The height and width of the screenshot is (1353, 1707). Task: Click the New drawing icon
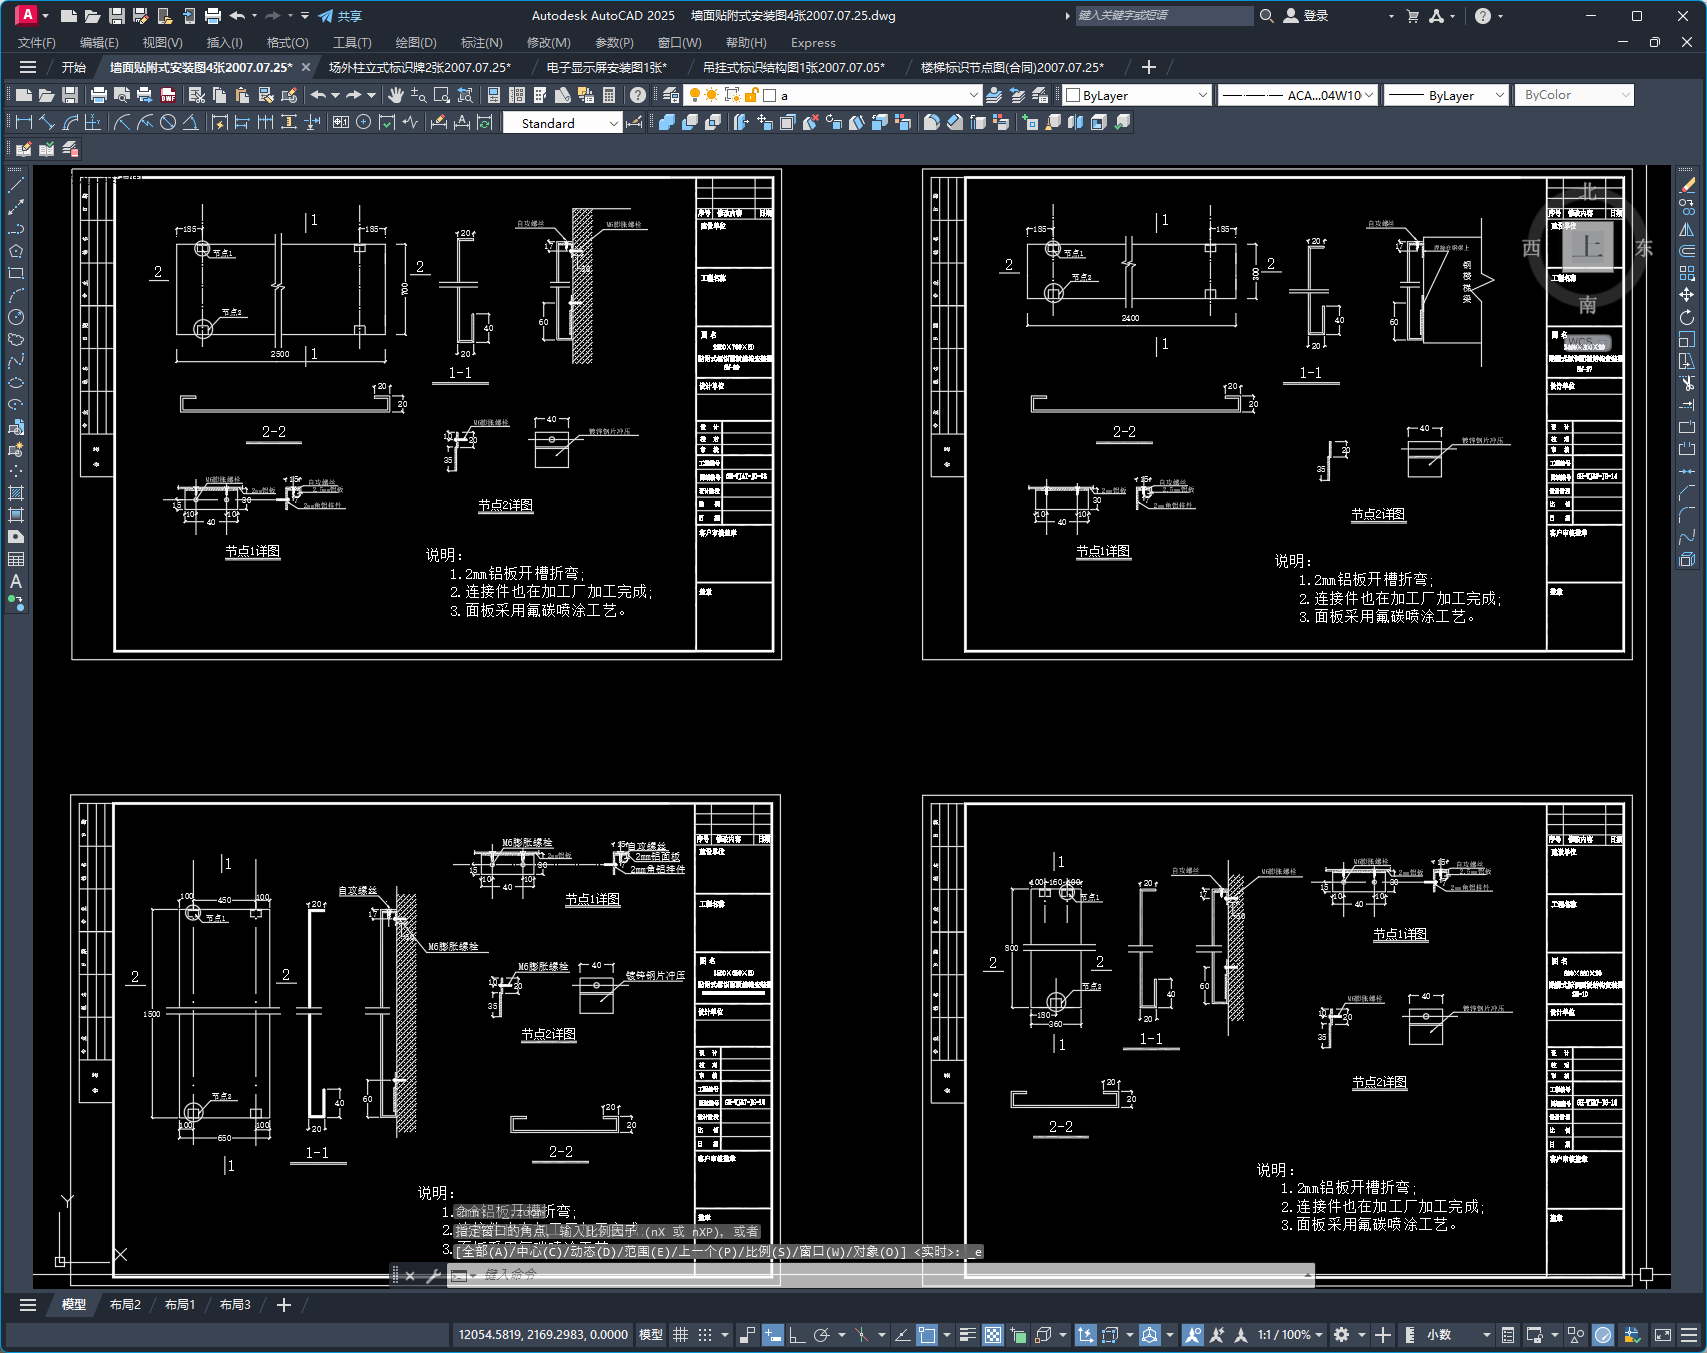[x=24, y=95]
